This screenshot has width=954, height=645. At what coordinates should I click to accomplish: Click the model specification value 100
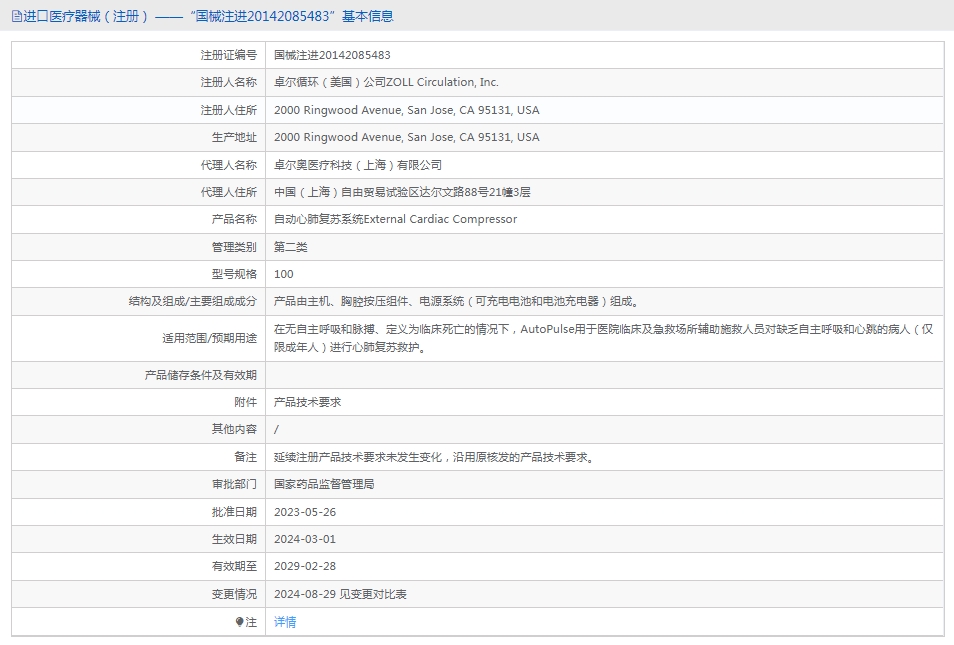tap(284, 274)
